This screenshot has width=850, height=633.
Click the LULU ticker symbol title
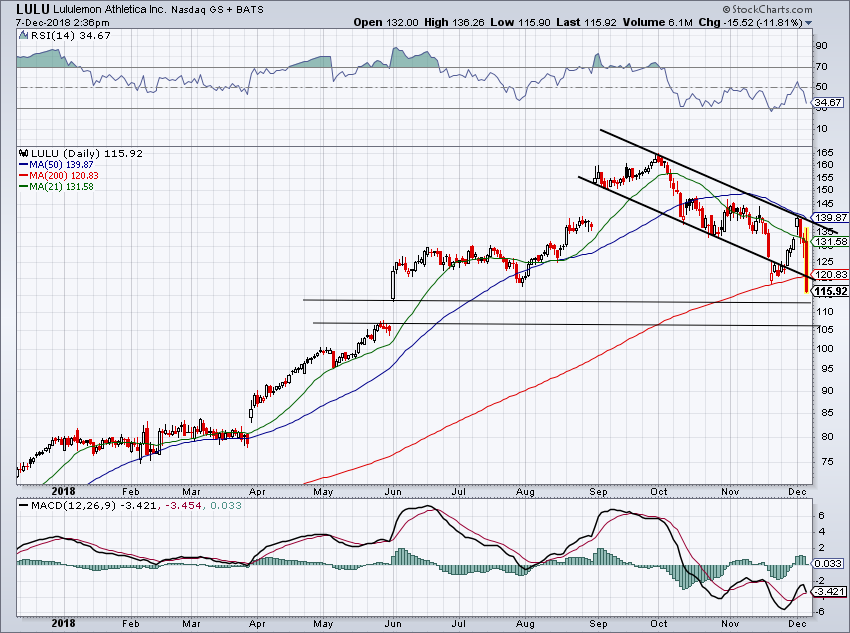(33, 9)
